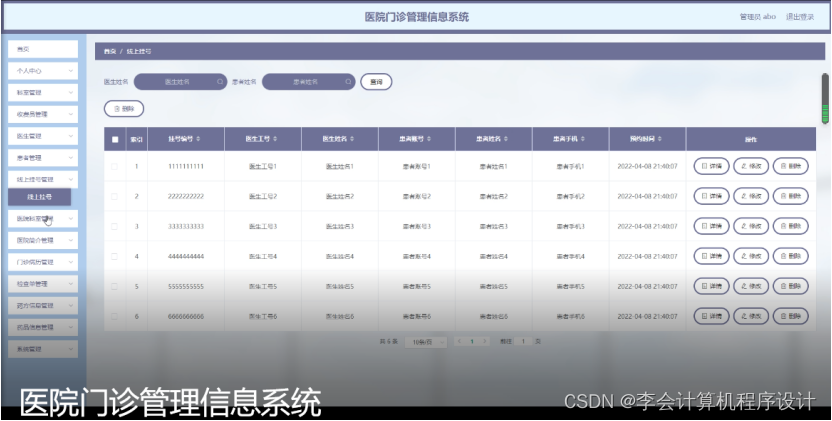
Task: Expand 门诊病历管理 in the sidebar
Action: (43, 262)
